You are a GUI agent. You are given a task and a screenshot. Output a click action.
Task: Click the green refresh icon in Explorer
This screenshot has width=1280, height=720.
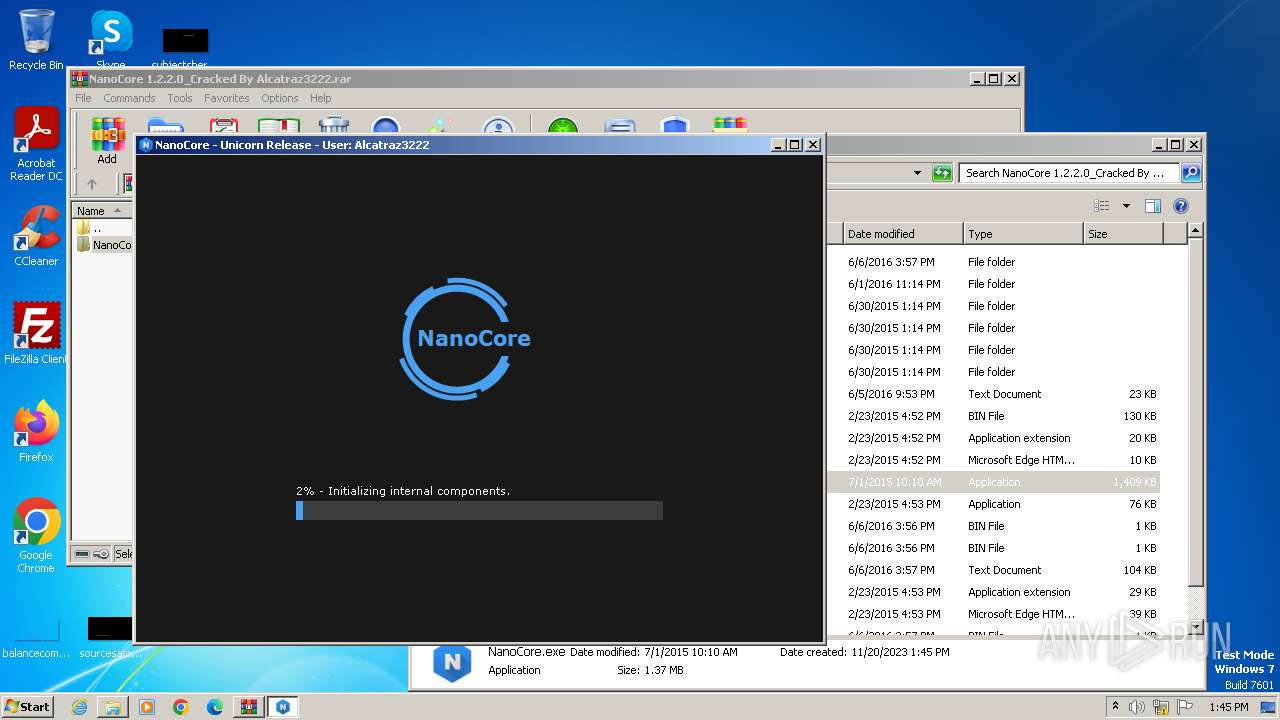tap(942, 173)
